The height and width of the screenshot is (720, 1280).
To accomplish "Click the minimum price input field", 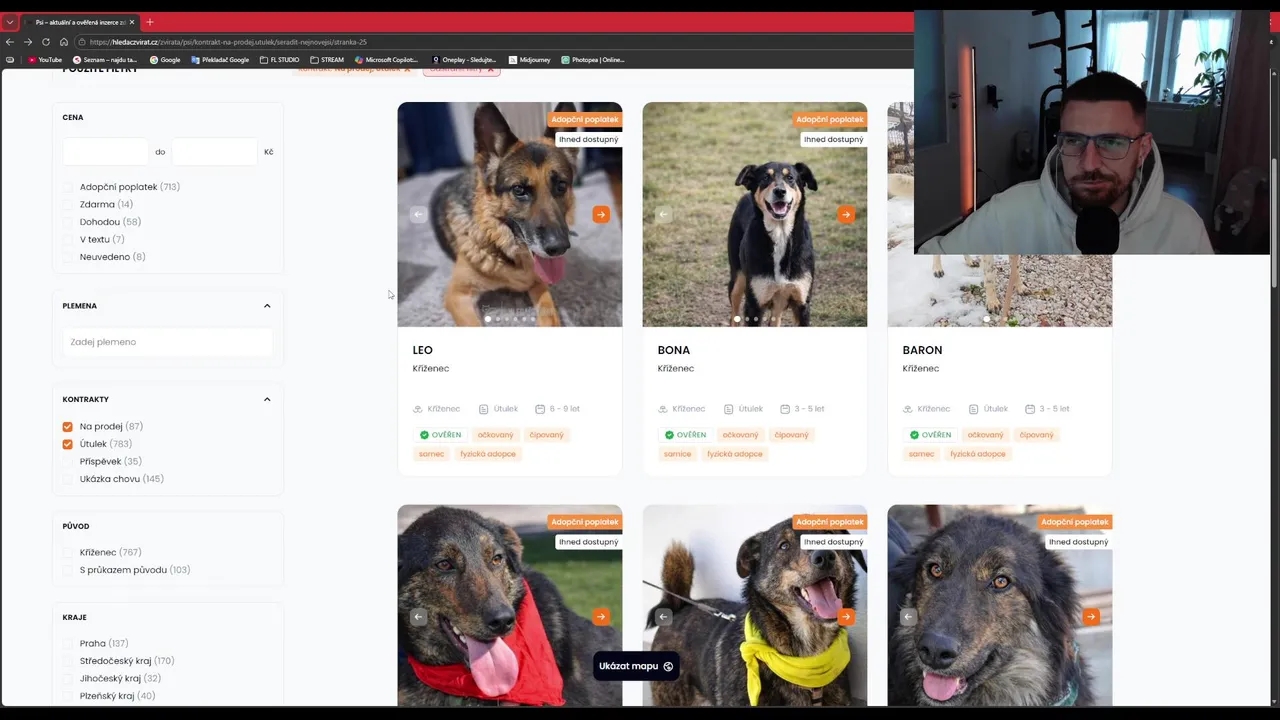I will click(x=105, y=152).
